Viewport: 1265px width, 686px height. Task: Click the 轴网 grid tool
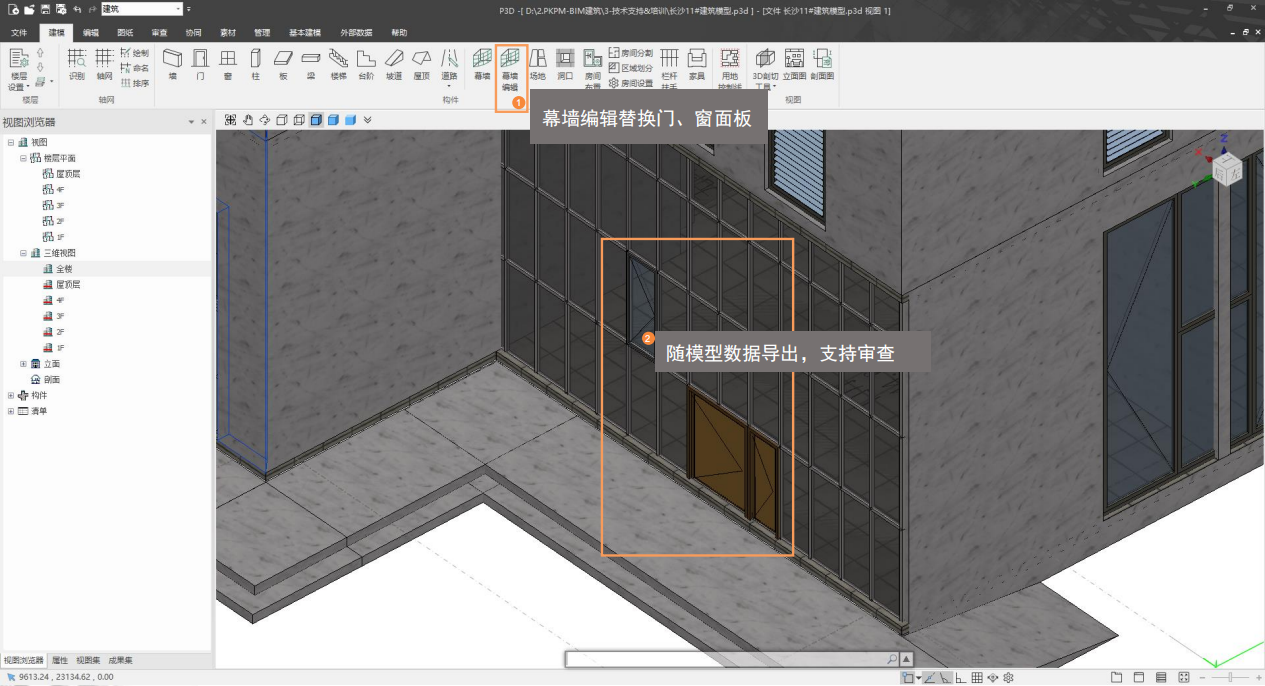click(104, 65)
